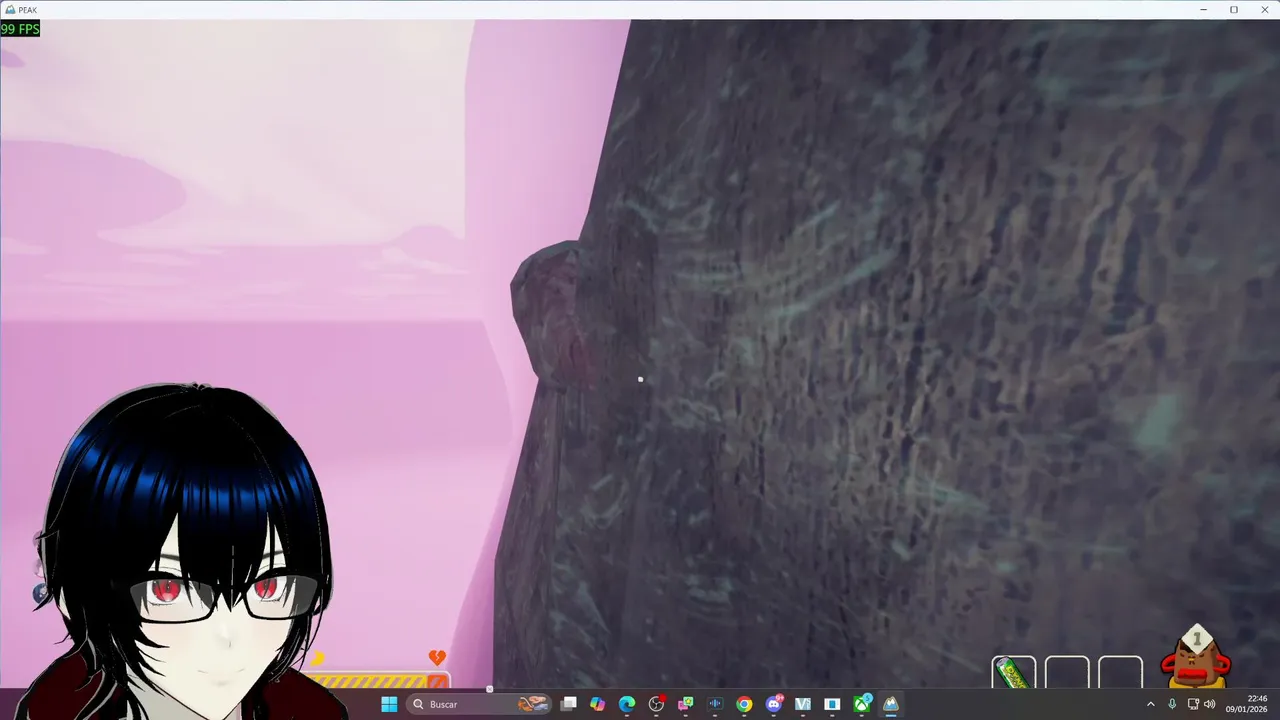Open Task View from the taskbar
1280x720 pixels.
(568, 704)
